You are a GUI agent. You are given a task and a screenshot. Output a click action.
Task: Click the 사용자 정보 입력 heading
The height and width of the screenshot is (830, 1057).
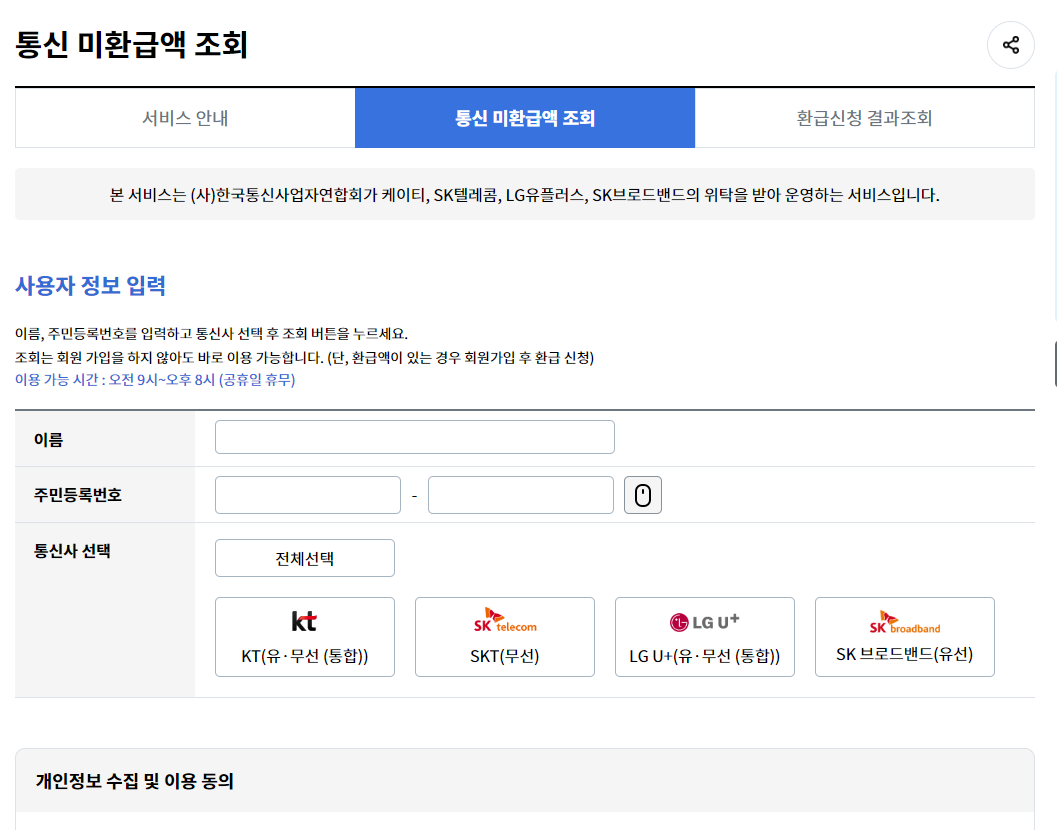point(90,286)
